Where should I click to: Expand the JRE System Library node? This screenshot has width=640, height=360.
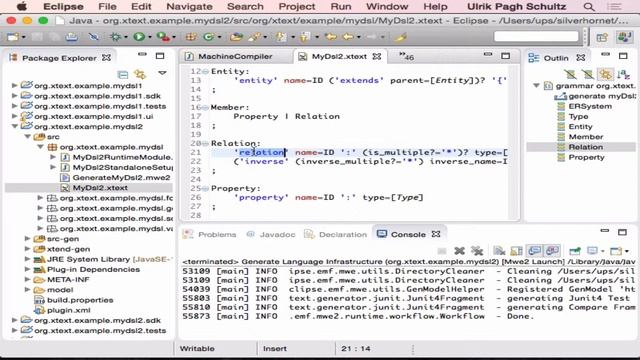tap(28, 259)
